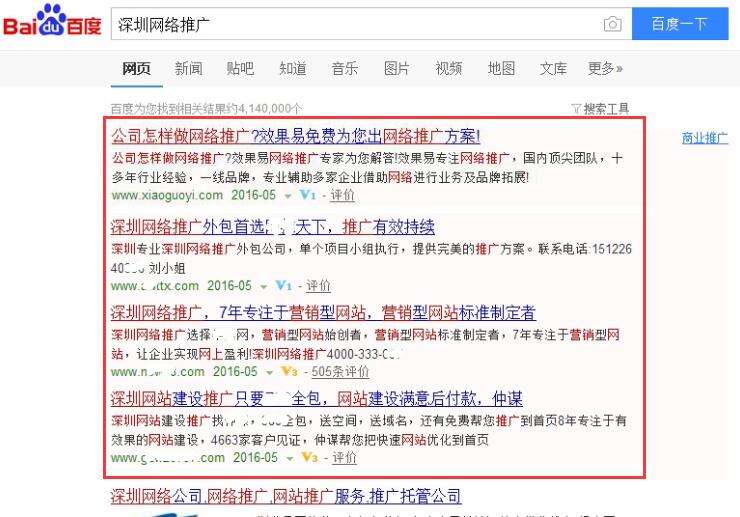Click the 百度一下 search button

[x=680, y=24]
